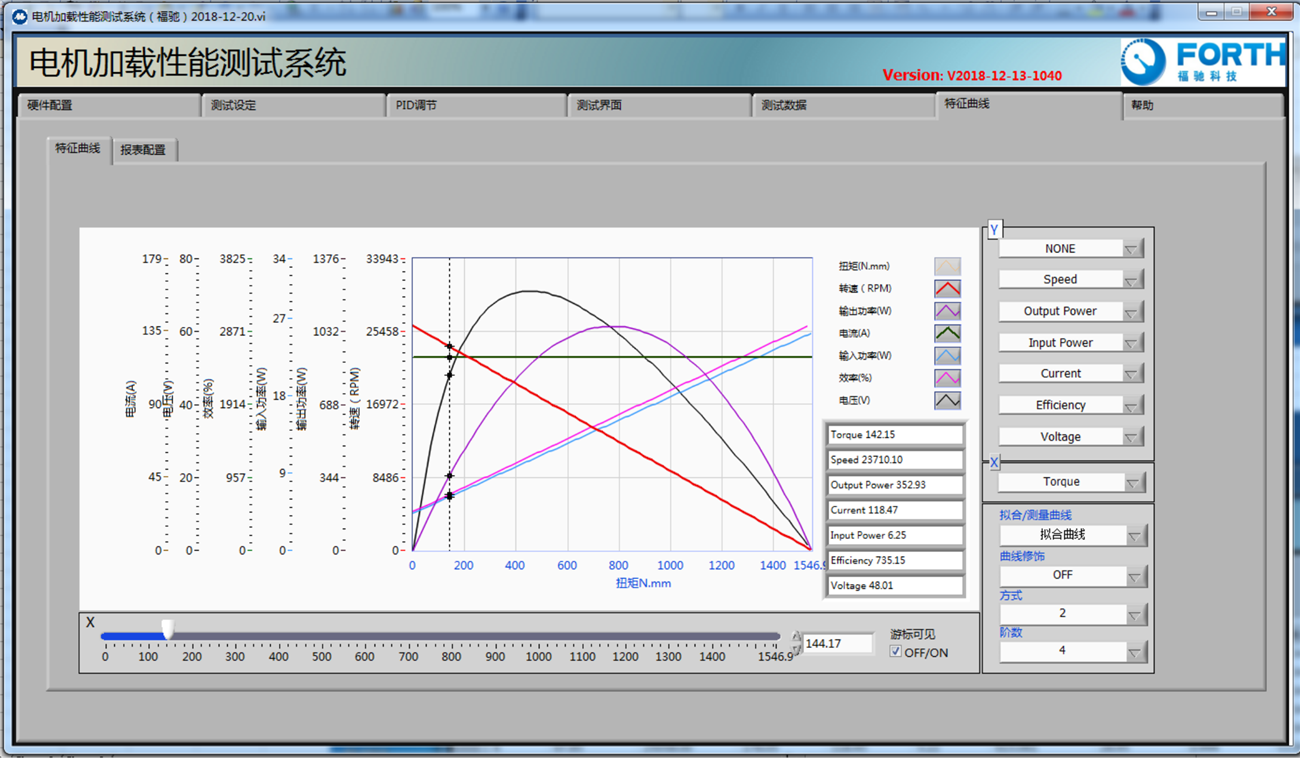Click the 转速 (RPM) red legend icon

947,288
